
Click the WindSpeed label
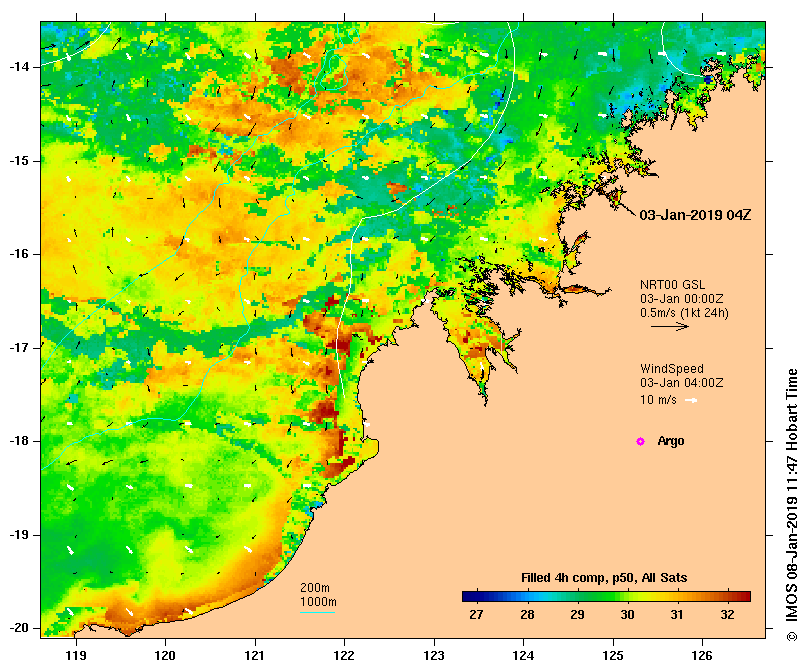click(x=672, y=369)
